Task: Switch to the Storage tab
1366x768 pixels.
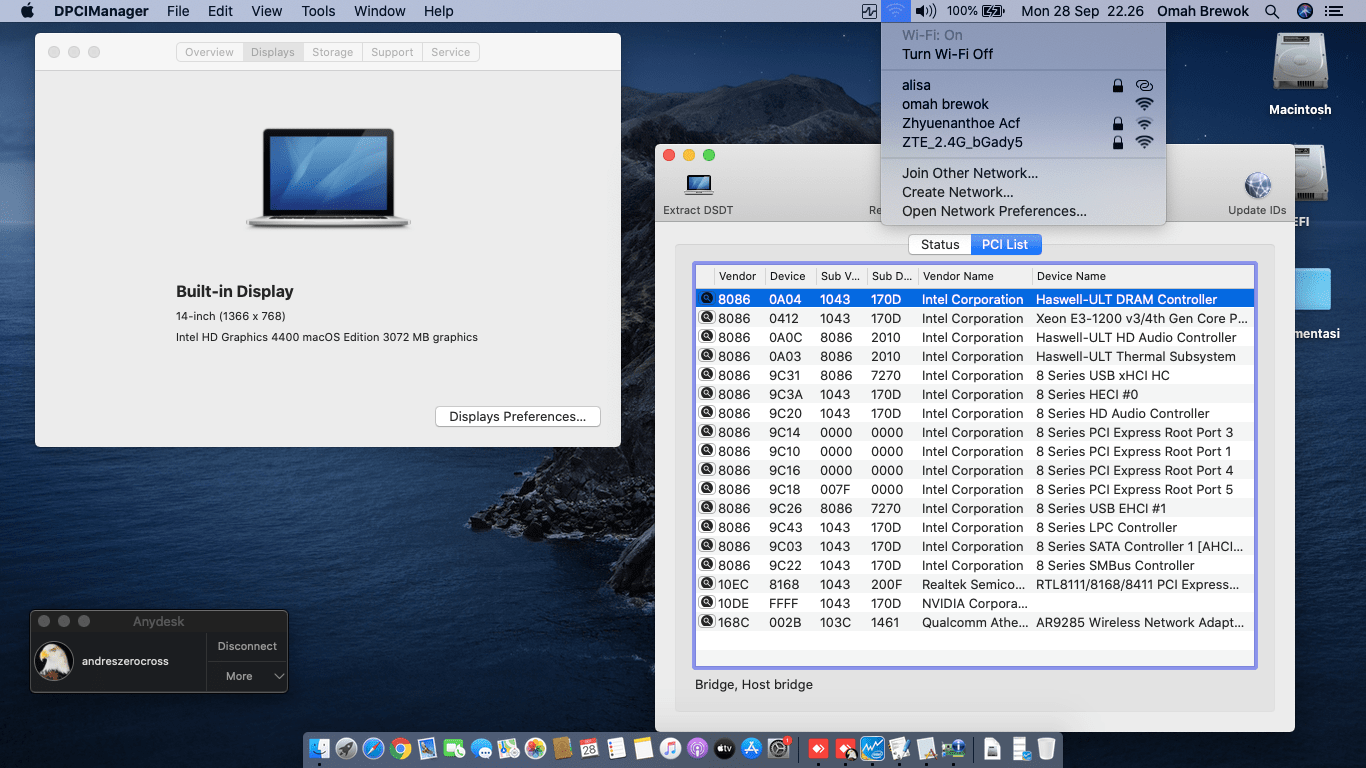Action: point(332,52)
